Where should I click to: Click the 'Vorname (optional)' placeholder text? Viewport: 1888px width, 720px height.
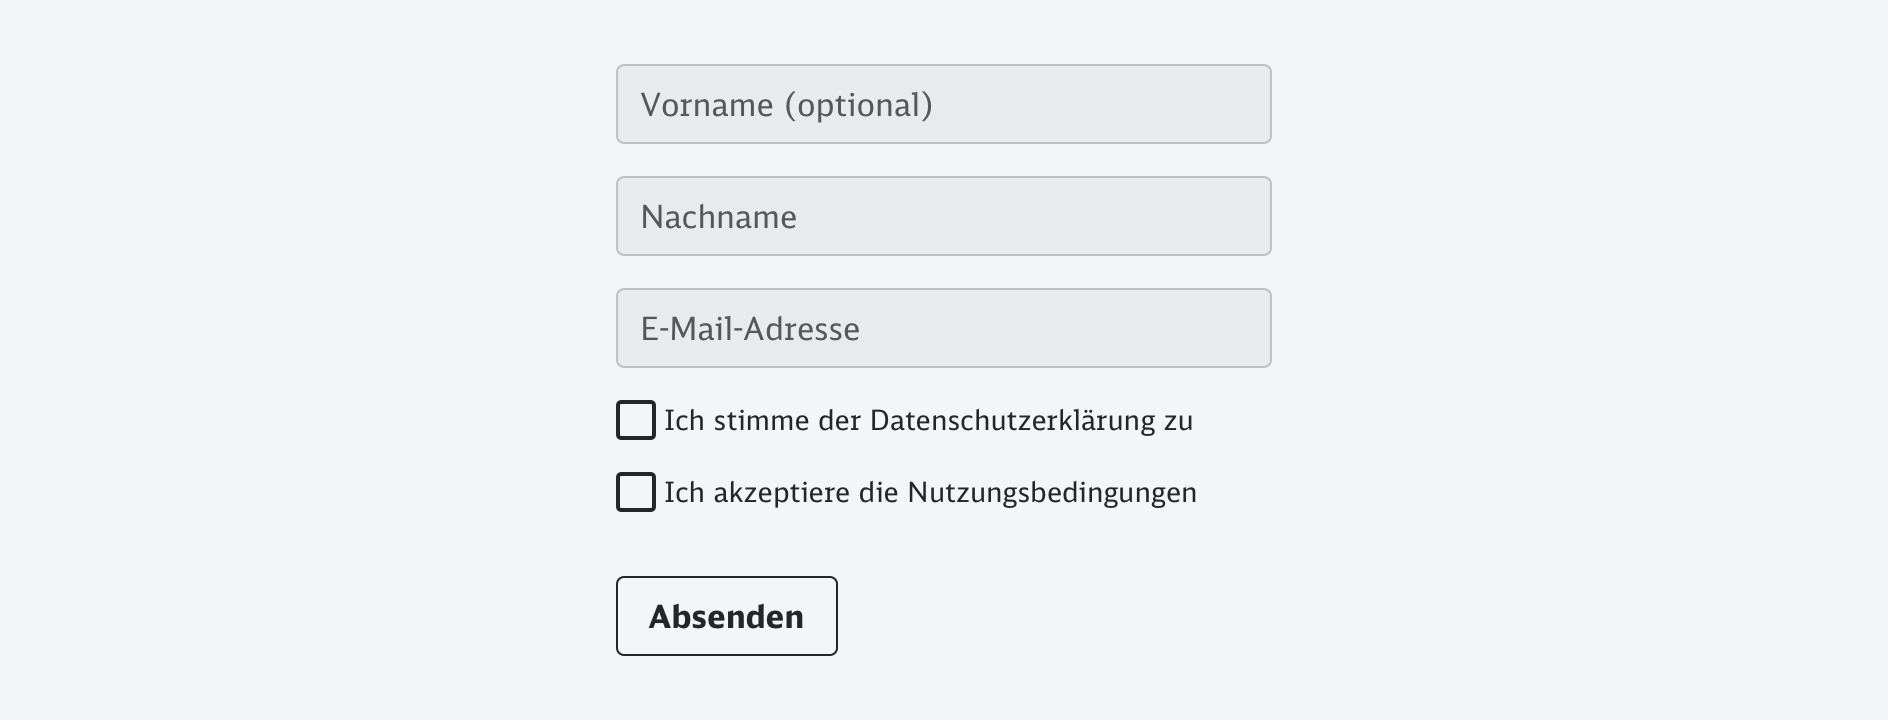tap(786, 105)
